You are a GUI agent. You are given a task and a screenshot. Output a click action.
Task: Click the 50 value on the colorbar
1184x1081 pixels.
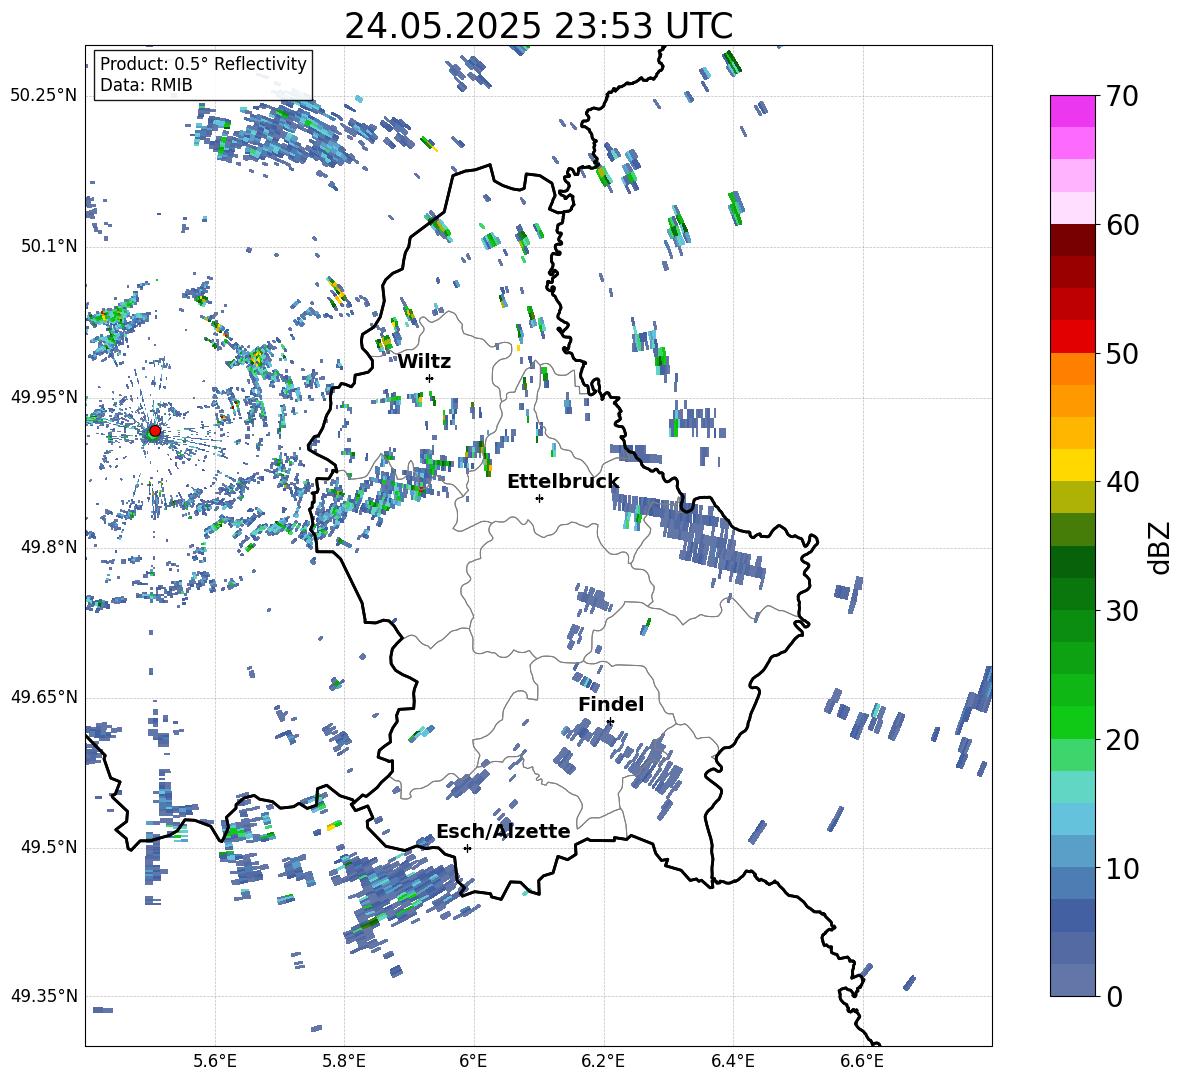coord(1121,354)
